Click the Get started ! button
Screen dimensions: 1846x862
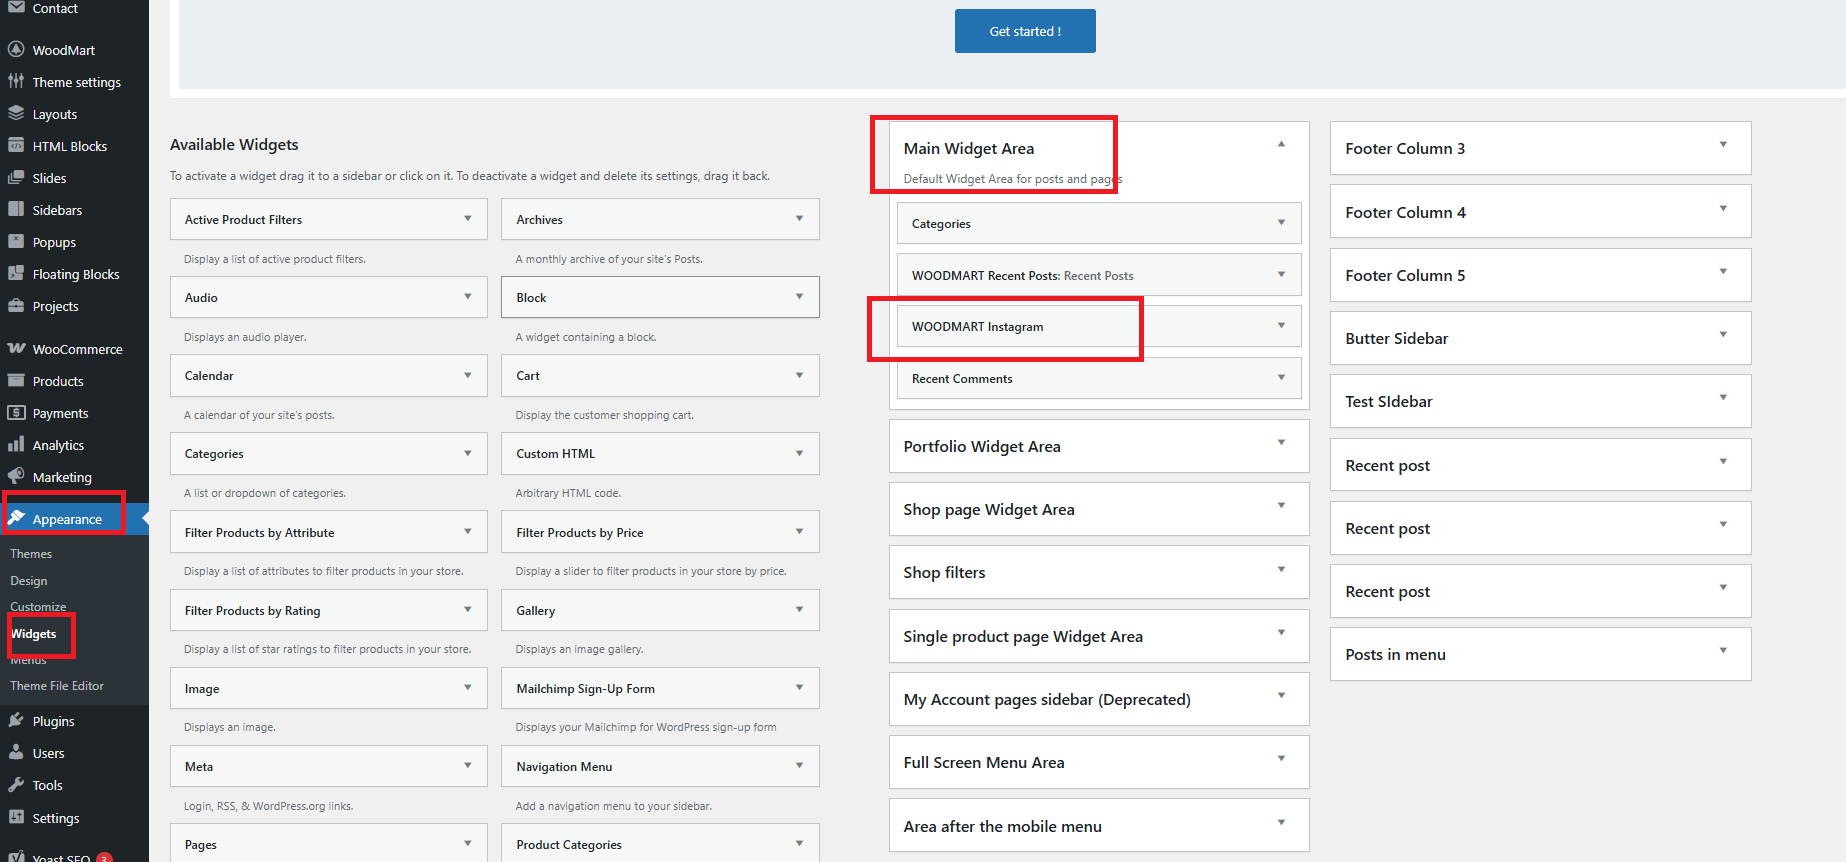point(1025,31)
